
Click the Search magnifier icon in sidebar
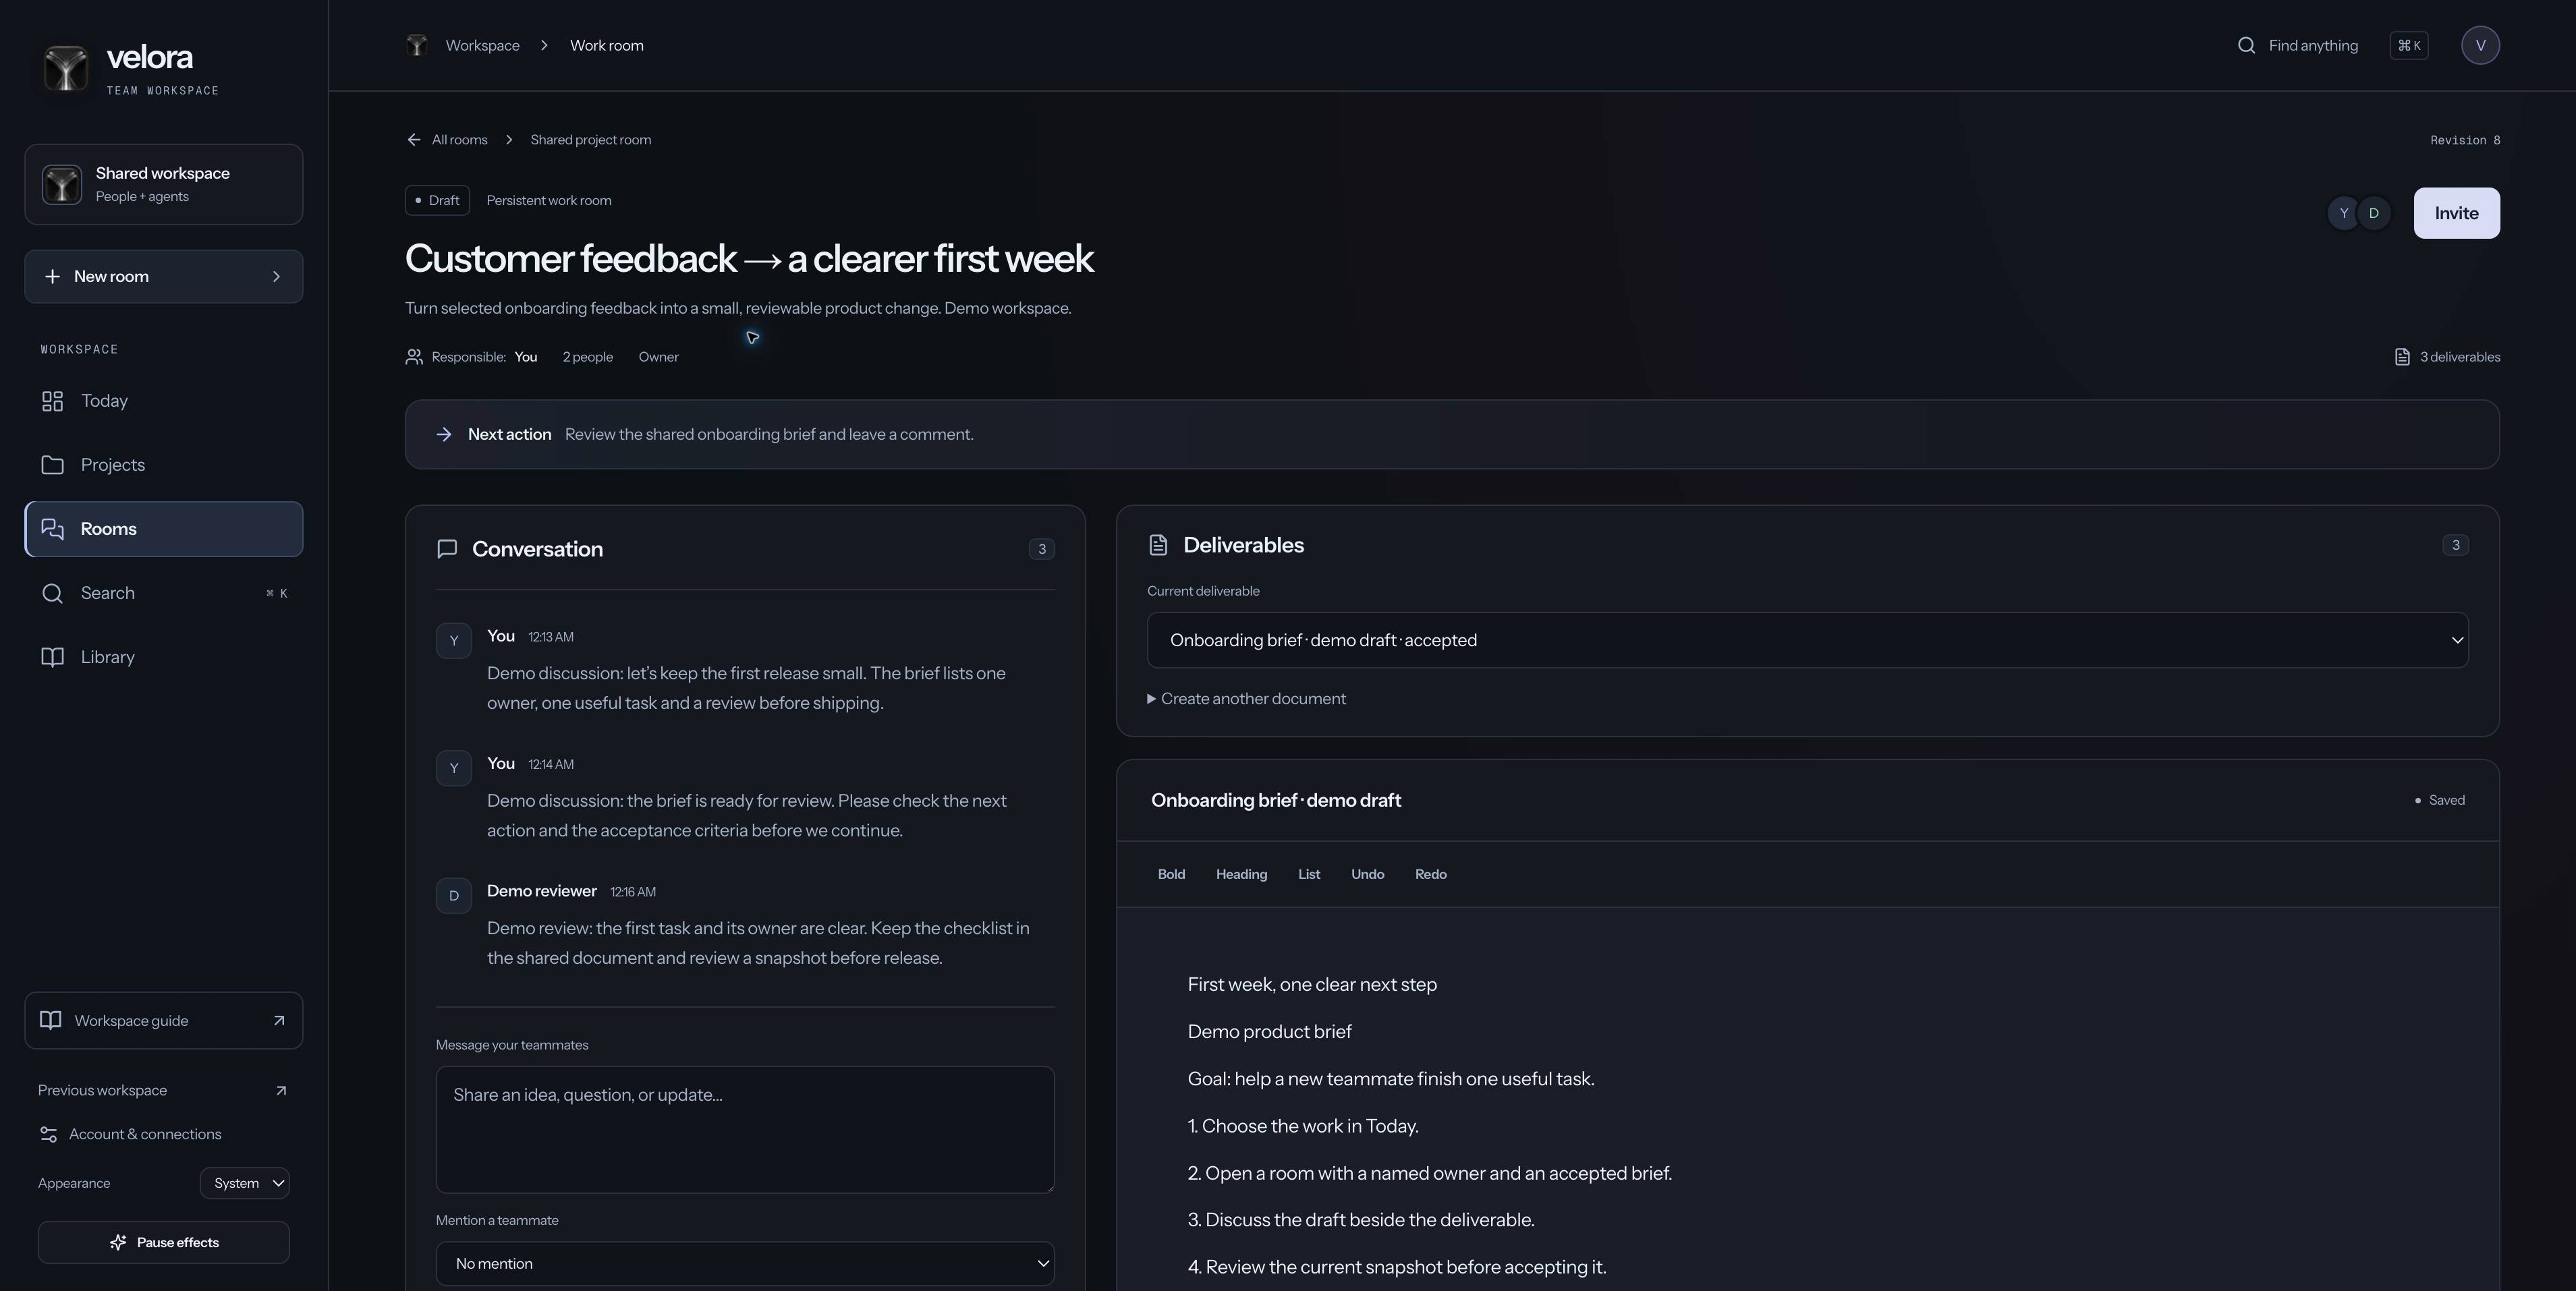[52, 593]
